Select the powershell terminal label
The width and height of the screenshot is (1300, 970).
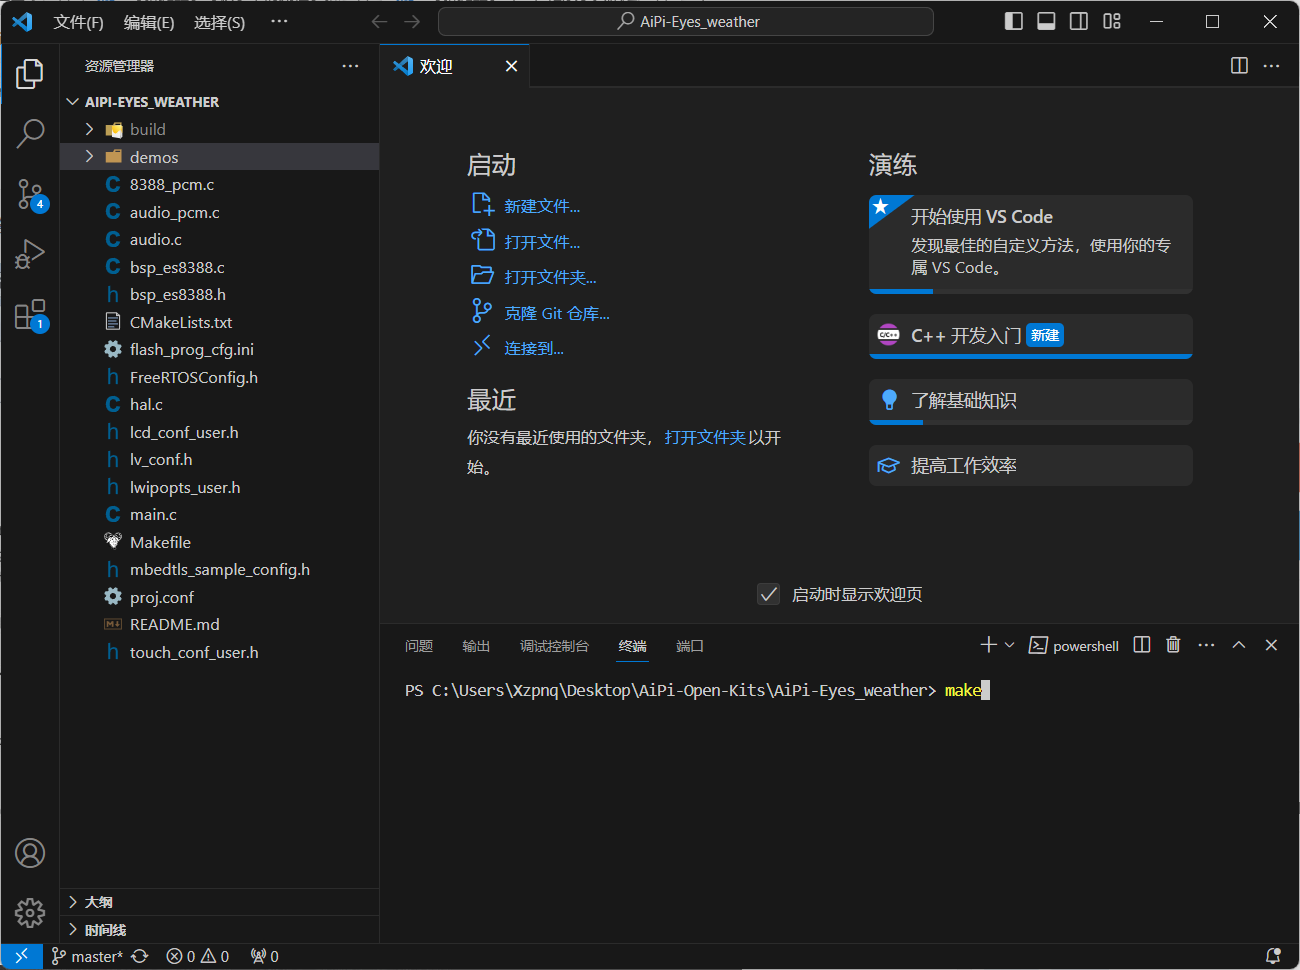tap(1074, 646)
